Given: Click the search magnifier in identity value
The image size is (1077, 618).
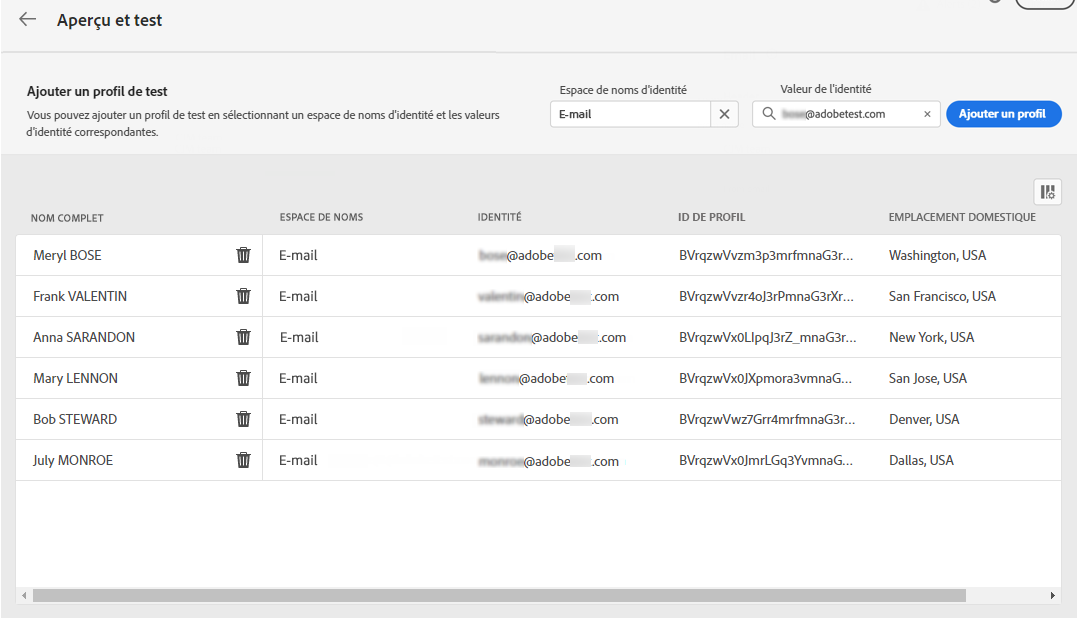Looking at the screenshot, I should click(x=768, y=114).
